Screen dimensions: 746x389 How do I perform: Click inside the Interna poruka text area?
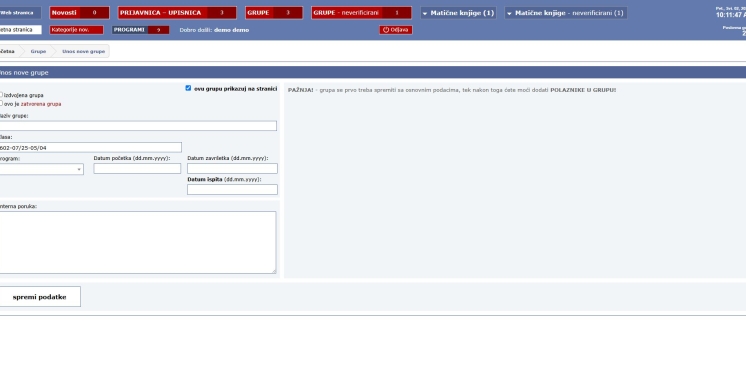tap(137, 242)
